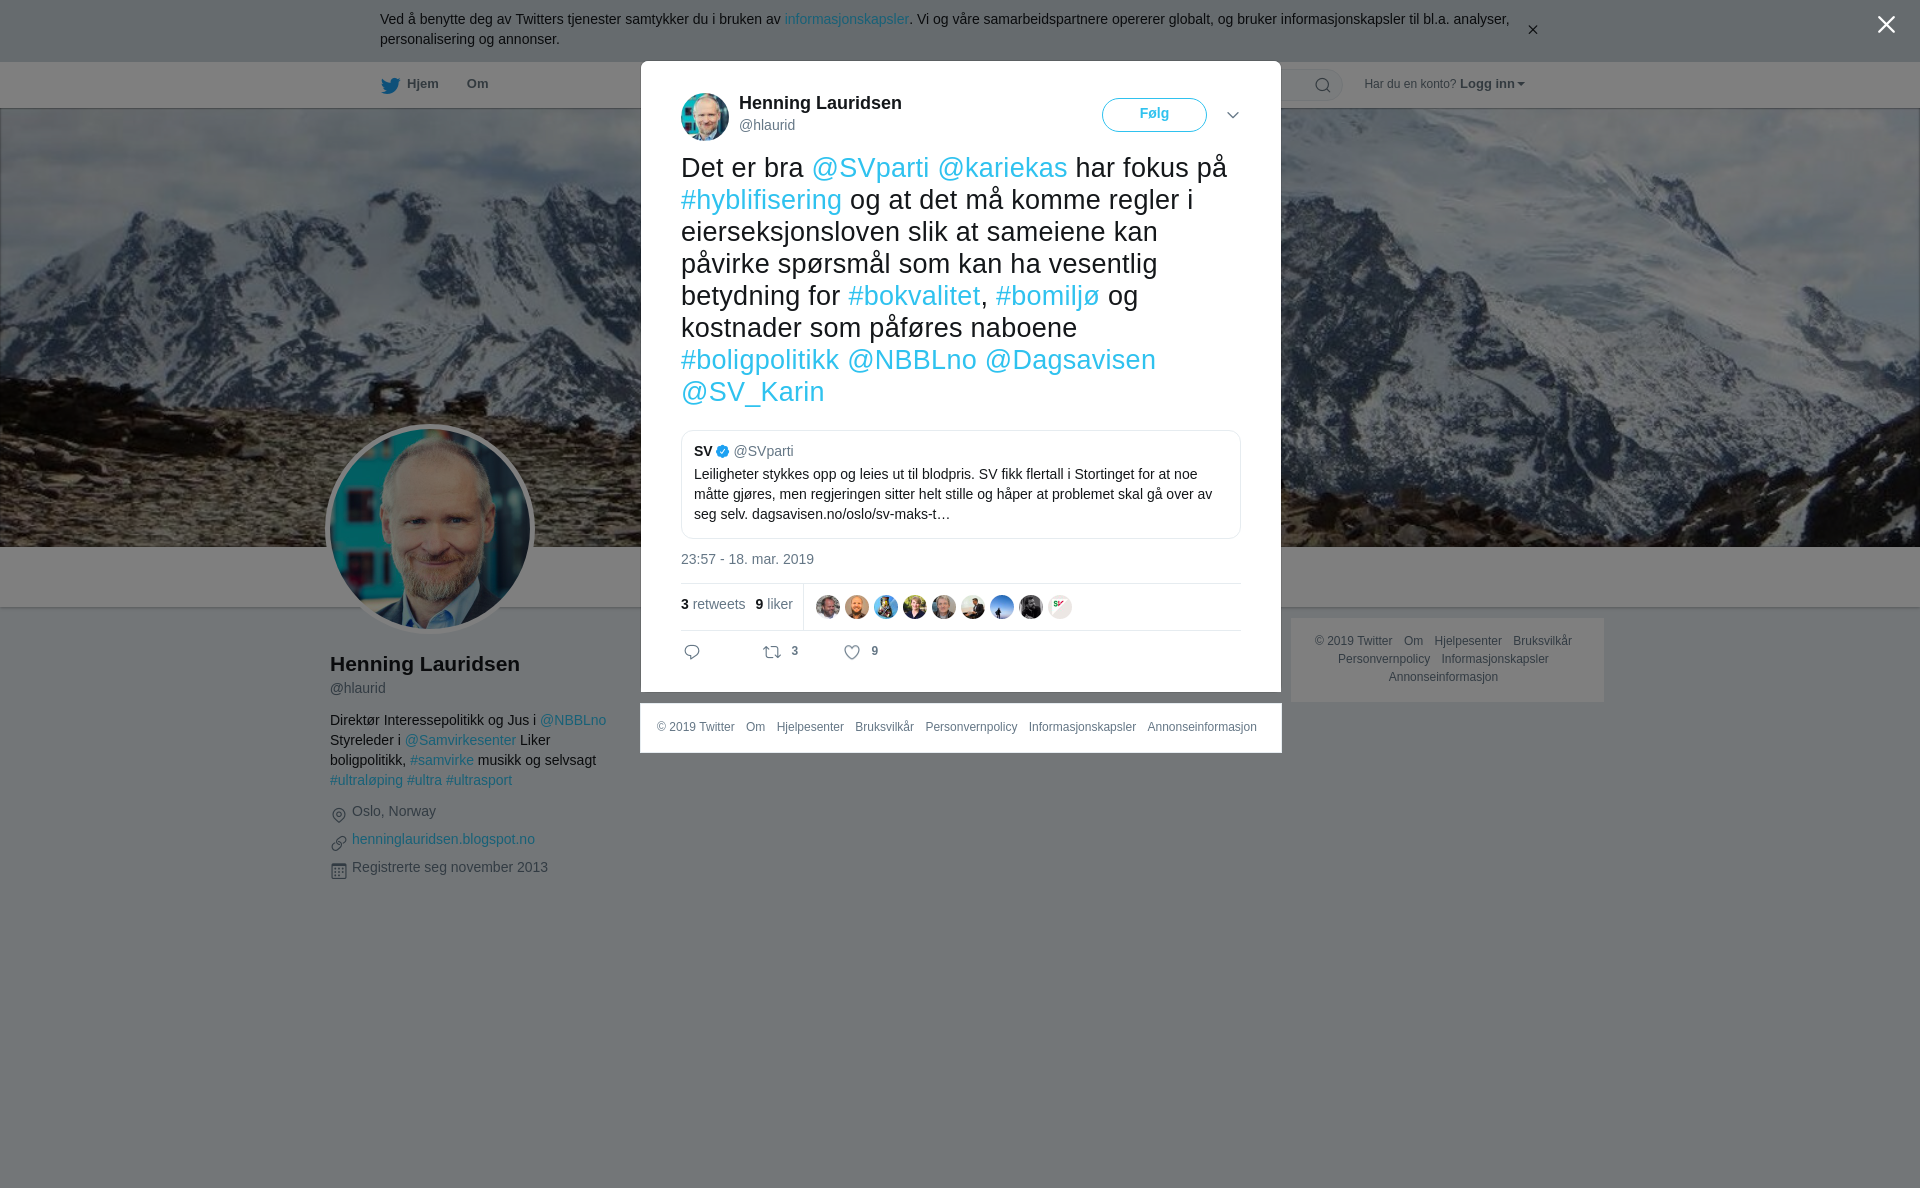The image size is (1920, 1188).
Task: Click the SV logo liker avatar
Action: click(1060, 607)
